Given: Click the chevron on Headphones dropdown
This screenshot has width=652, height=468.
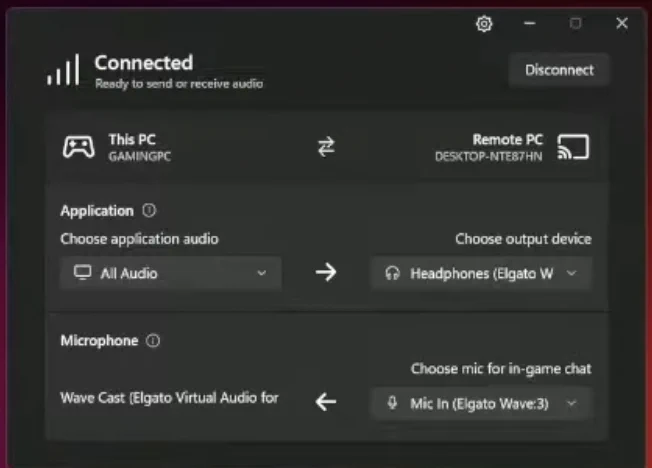Looking at the screenshot, I should (572, 273).
